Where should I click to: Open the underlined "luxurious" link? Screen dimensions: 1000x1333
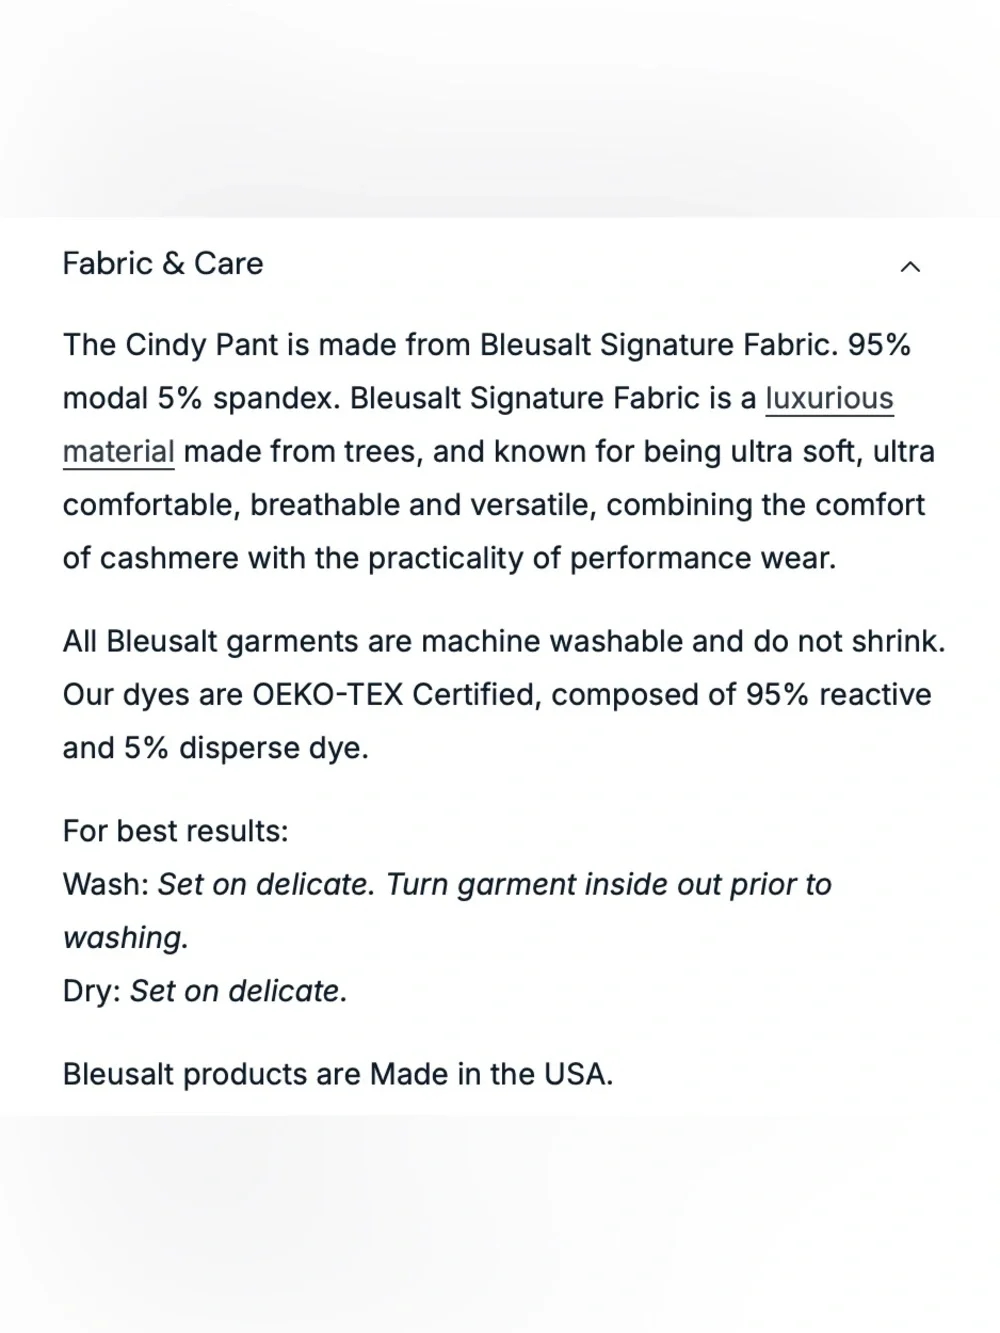[x=829, y=398]
